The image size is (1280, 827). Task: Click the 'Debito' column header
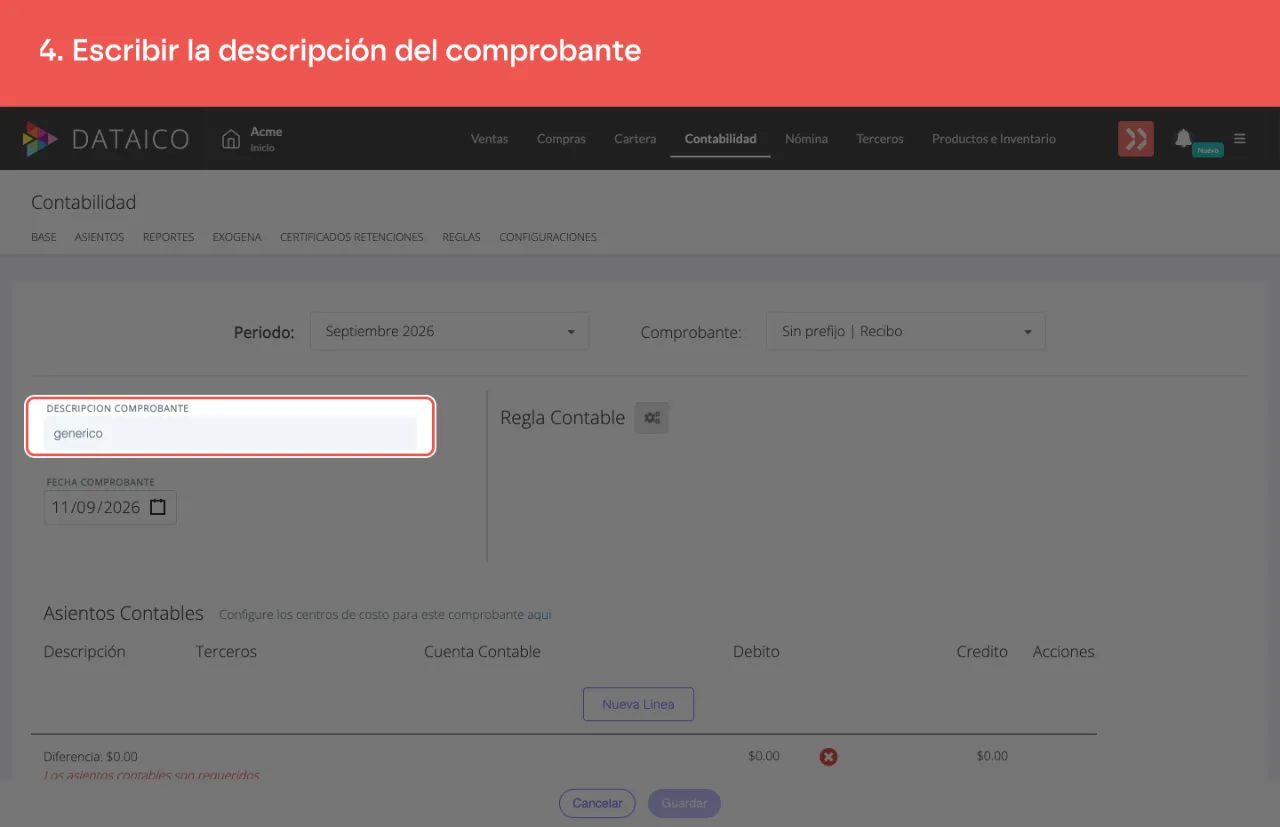tap(756, 652)
